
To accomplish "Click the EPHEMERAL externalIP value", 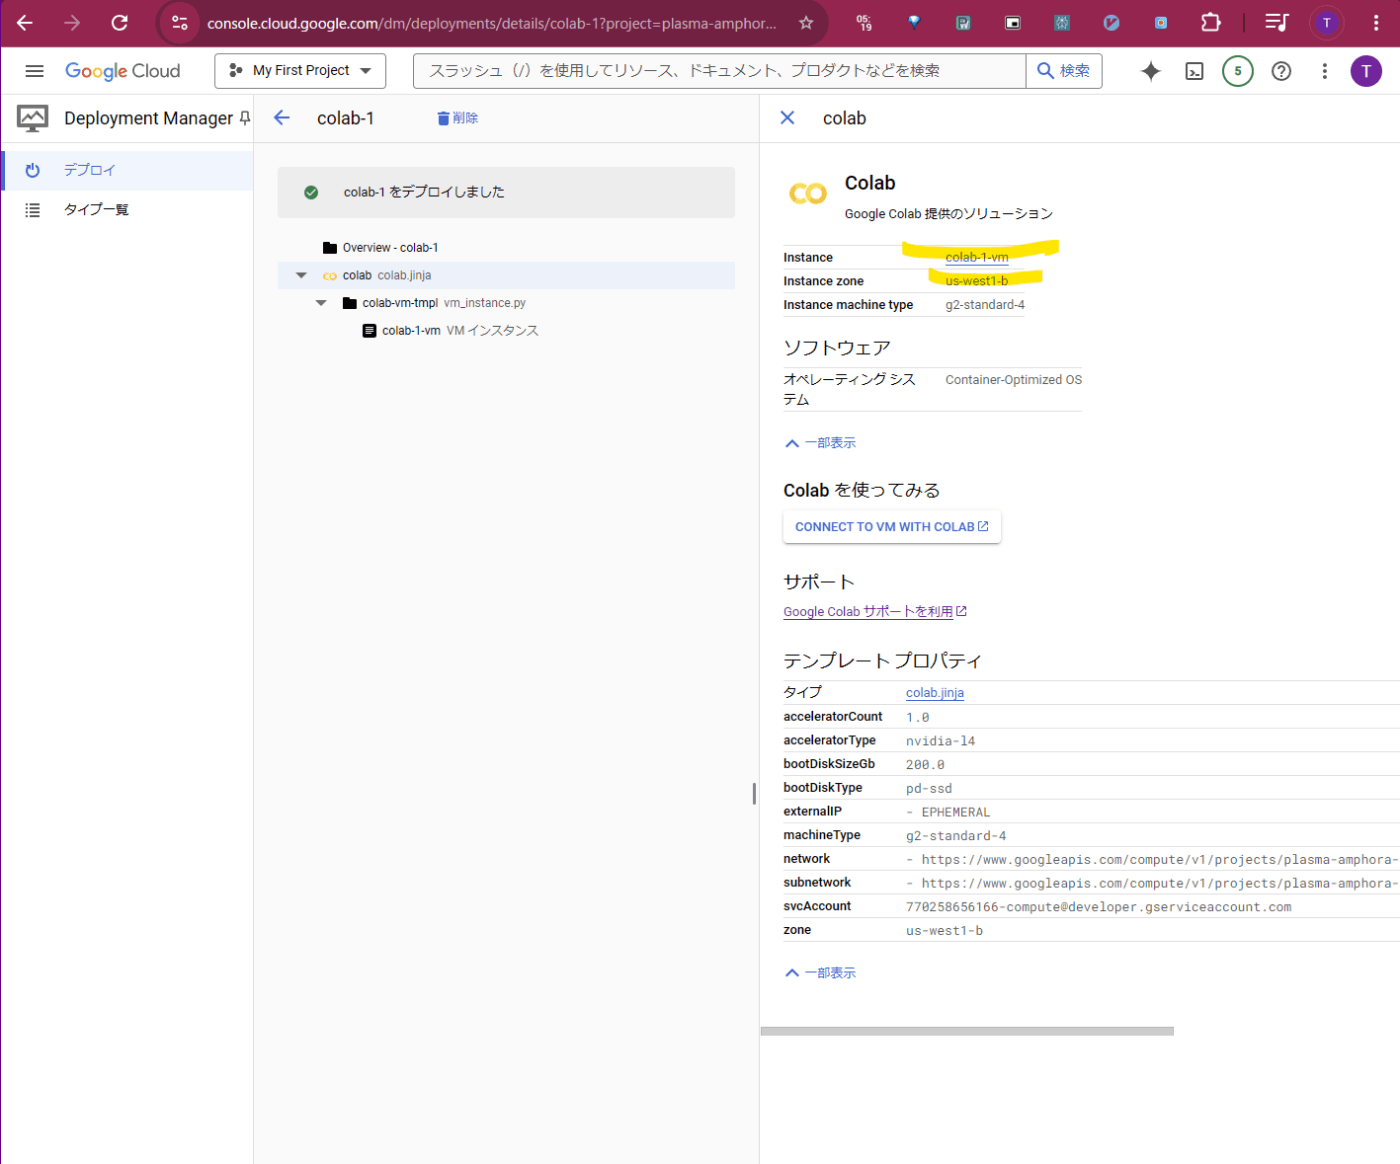I will click(x=955, y=813).
